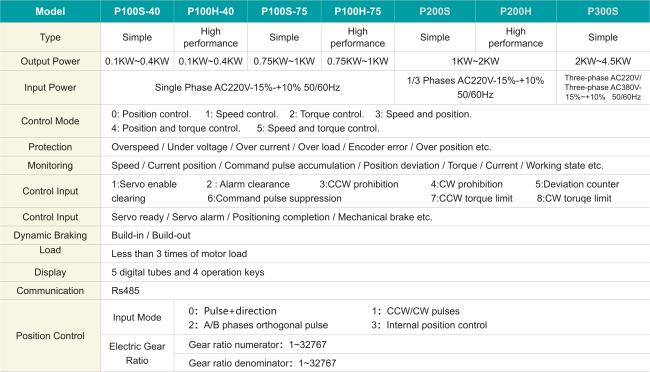
Task: Click the Input Power row label
Action: pyautogui.click(x=50, y=88)
